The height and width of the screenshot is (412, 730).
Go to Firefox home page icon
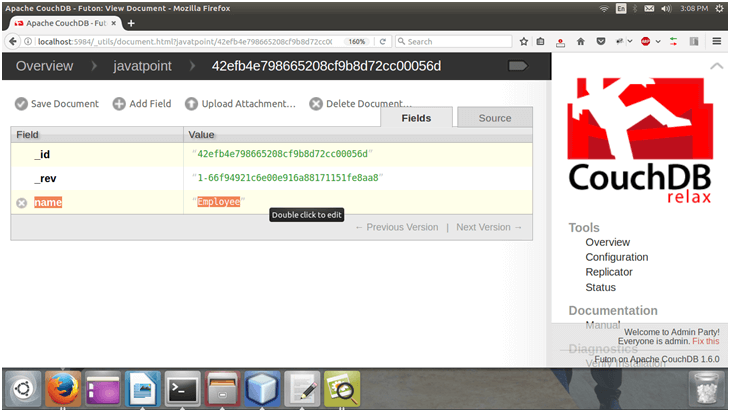[x=581, y=41]
